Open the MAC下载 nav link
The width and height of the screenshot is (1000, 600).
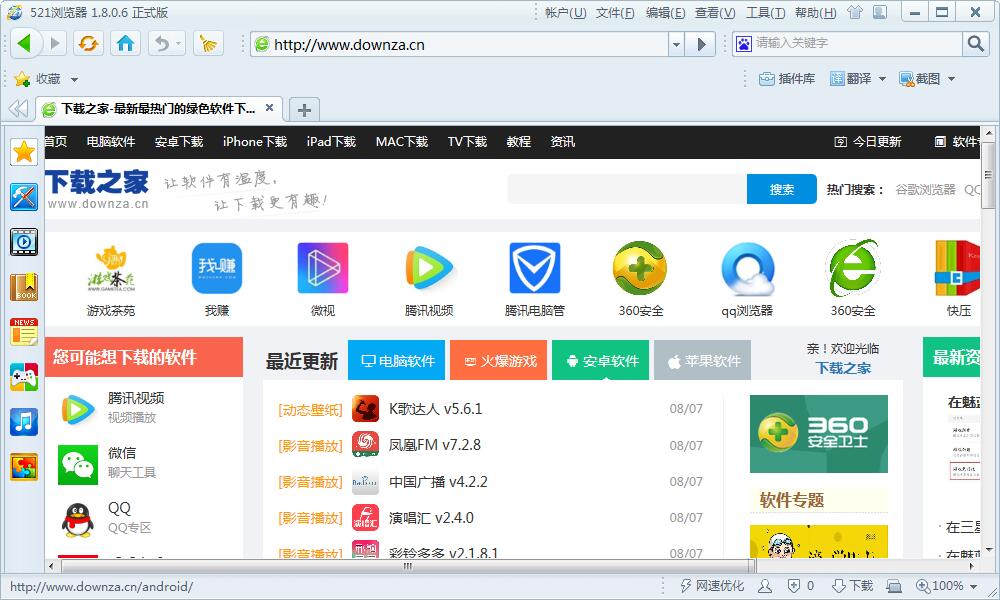tap(401, 142)
